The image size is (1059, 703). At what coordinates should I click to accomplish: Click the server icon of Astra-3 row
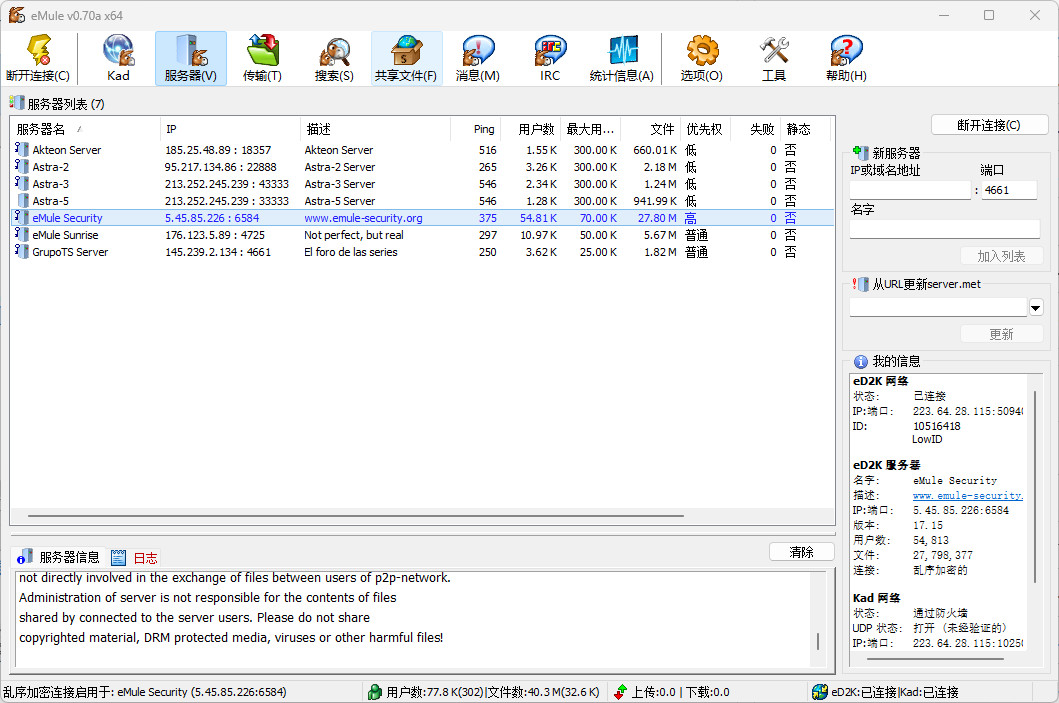coord(22,183)
